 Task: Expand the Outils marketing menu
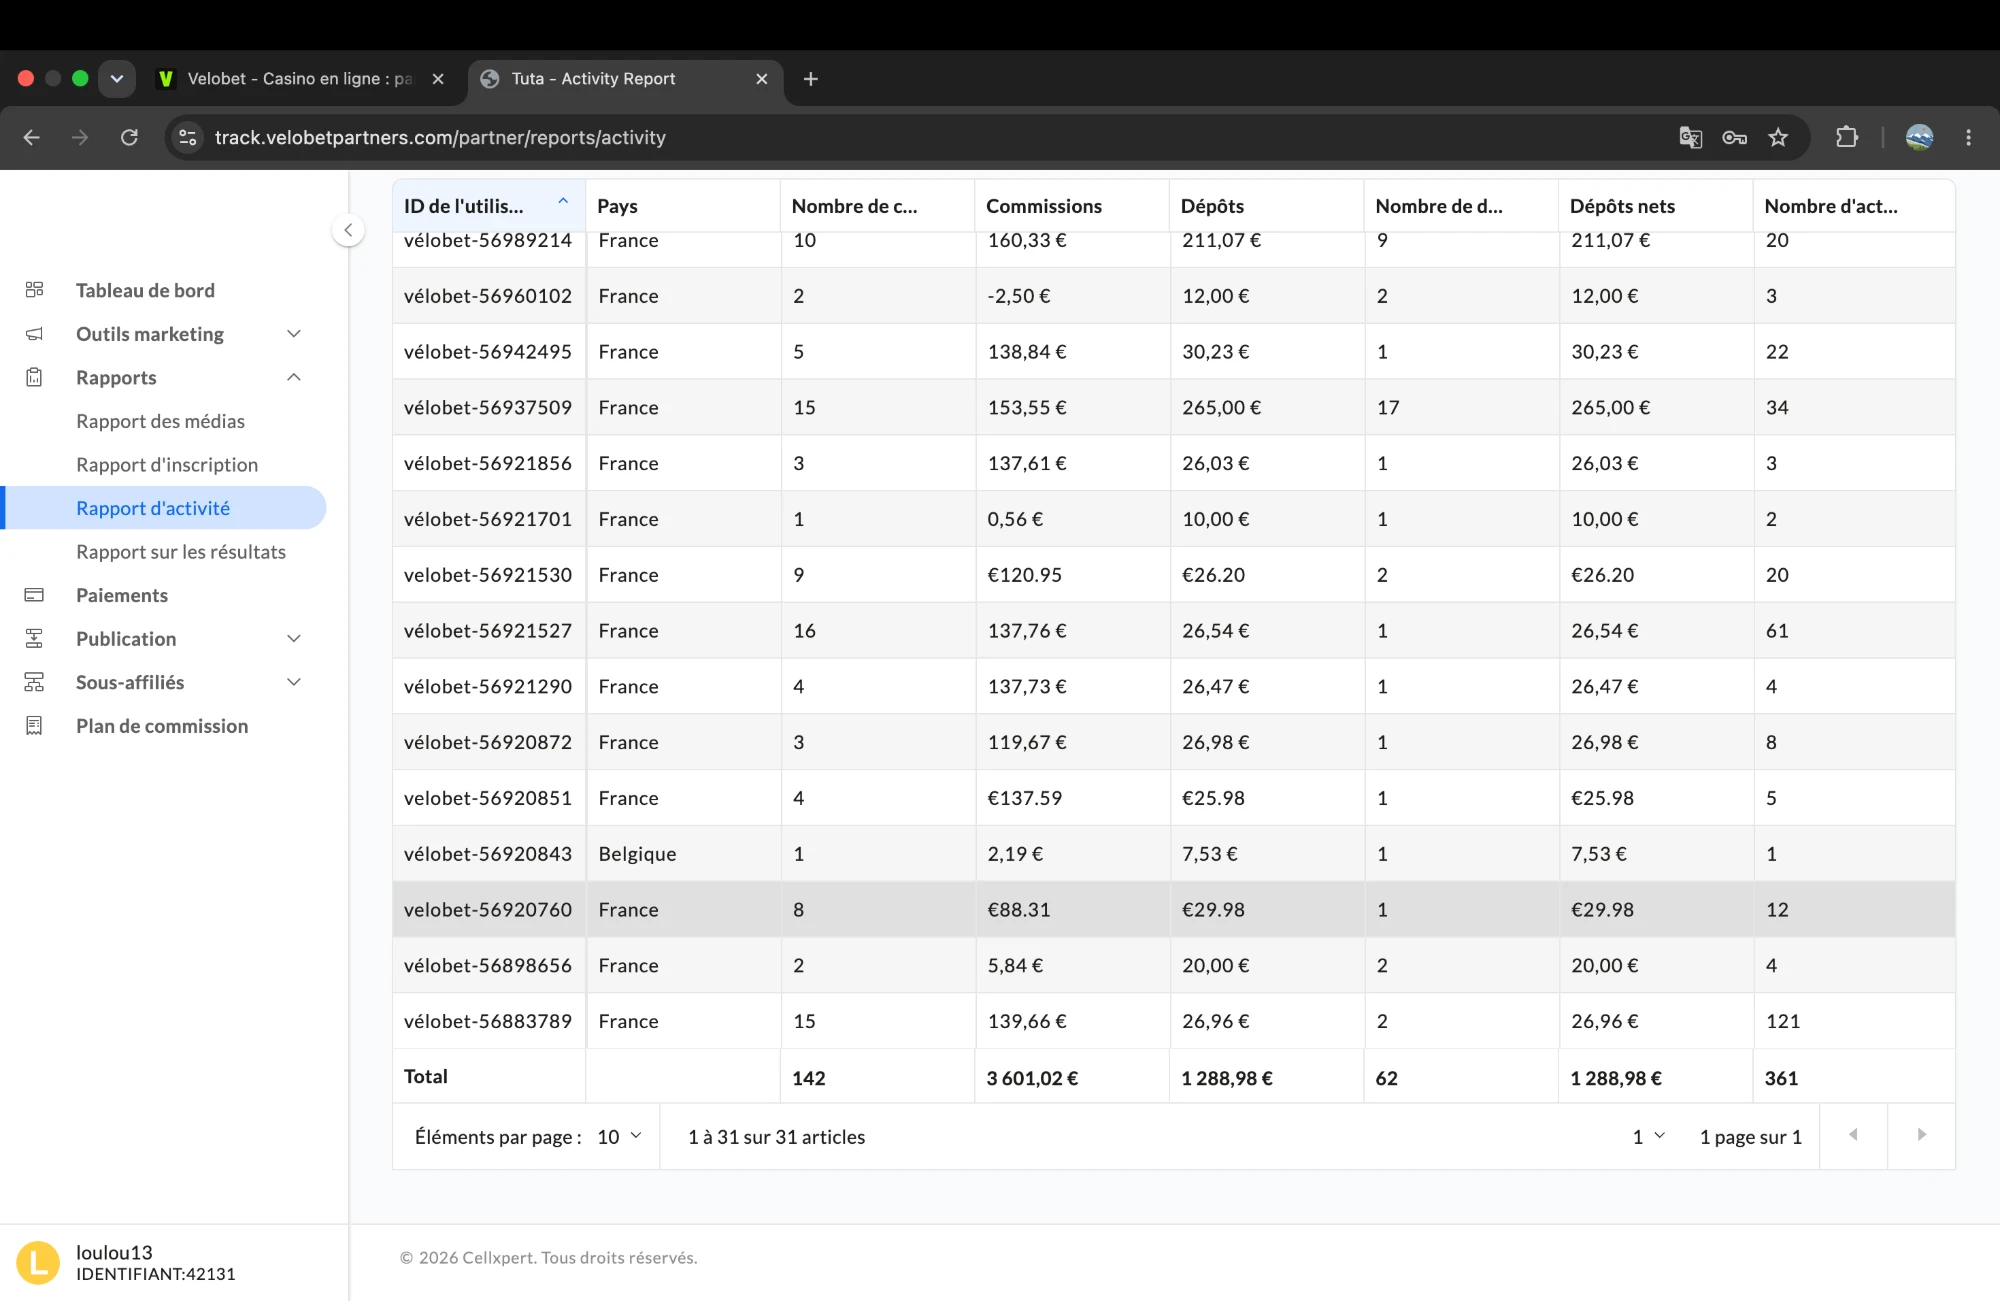[x=294, y=334]
